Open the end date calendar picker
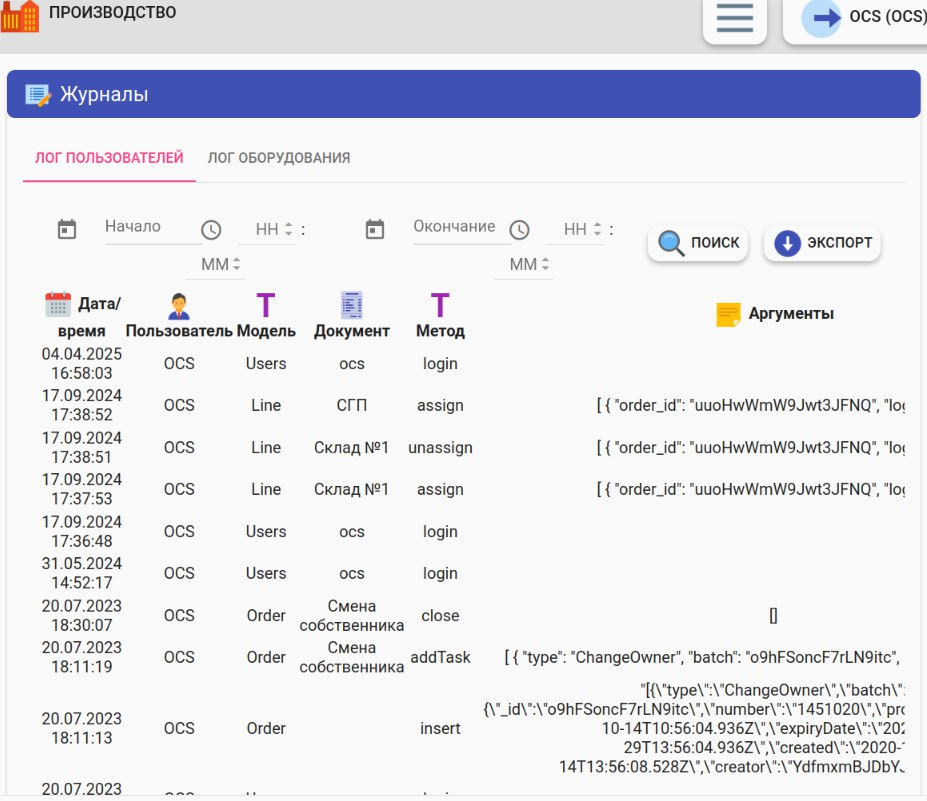Image resolution: width=927 pixels, height=801 pixels. [375, 229]
